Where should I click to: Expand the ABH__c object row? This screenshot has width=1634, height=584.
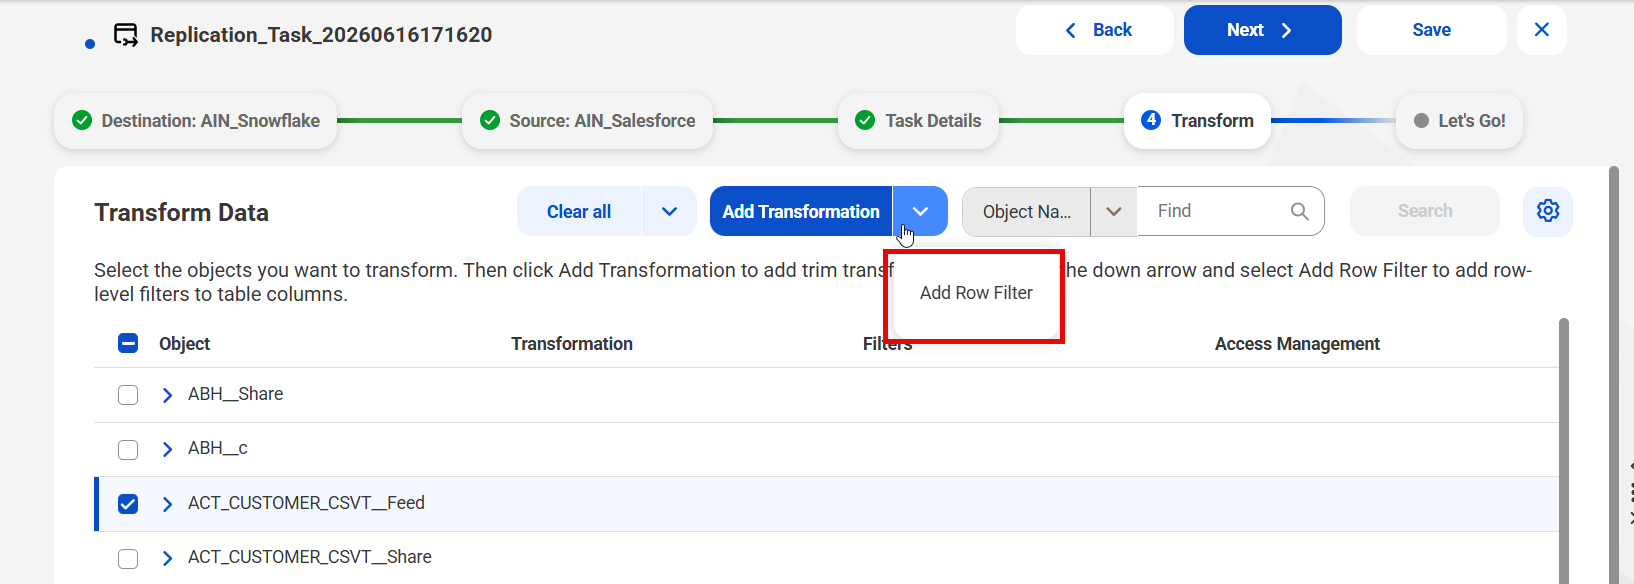(167, 449)
